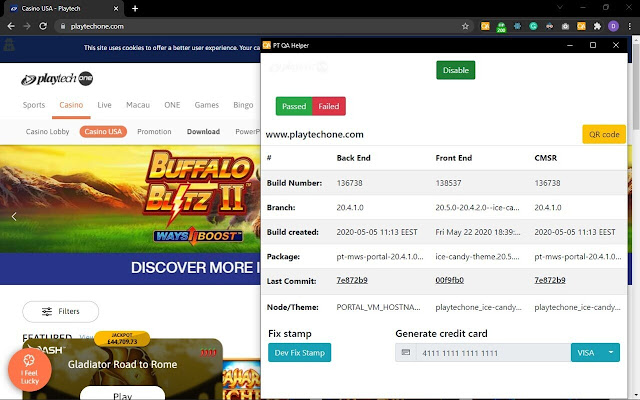This screenshot has width=640, height=400.
Task: Select Casino USA submenu pill
Action: [x=103, y=131]
